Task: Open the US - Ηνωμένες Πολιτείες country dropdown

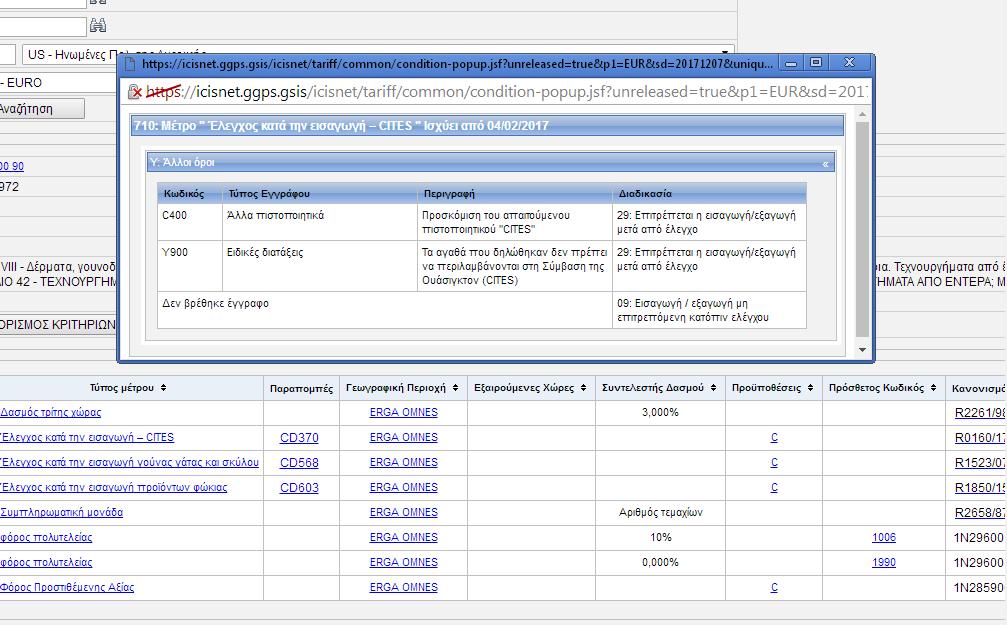Action: point(378,55)
